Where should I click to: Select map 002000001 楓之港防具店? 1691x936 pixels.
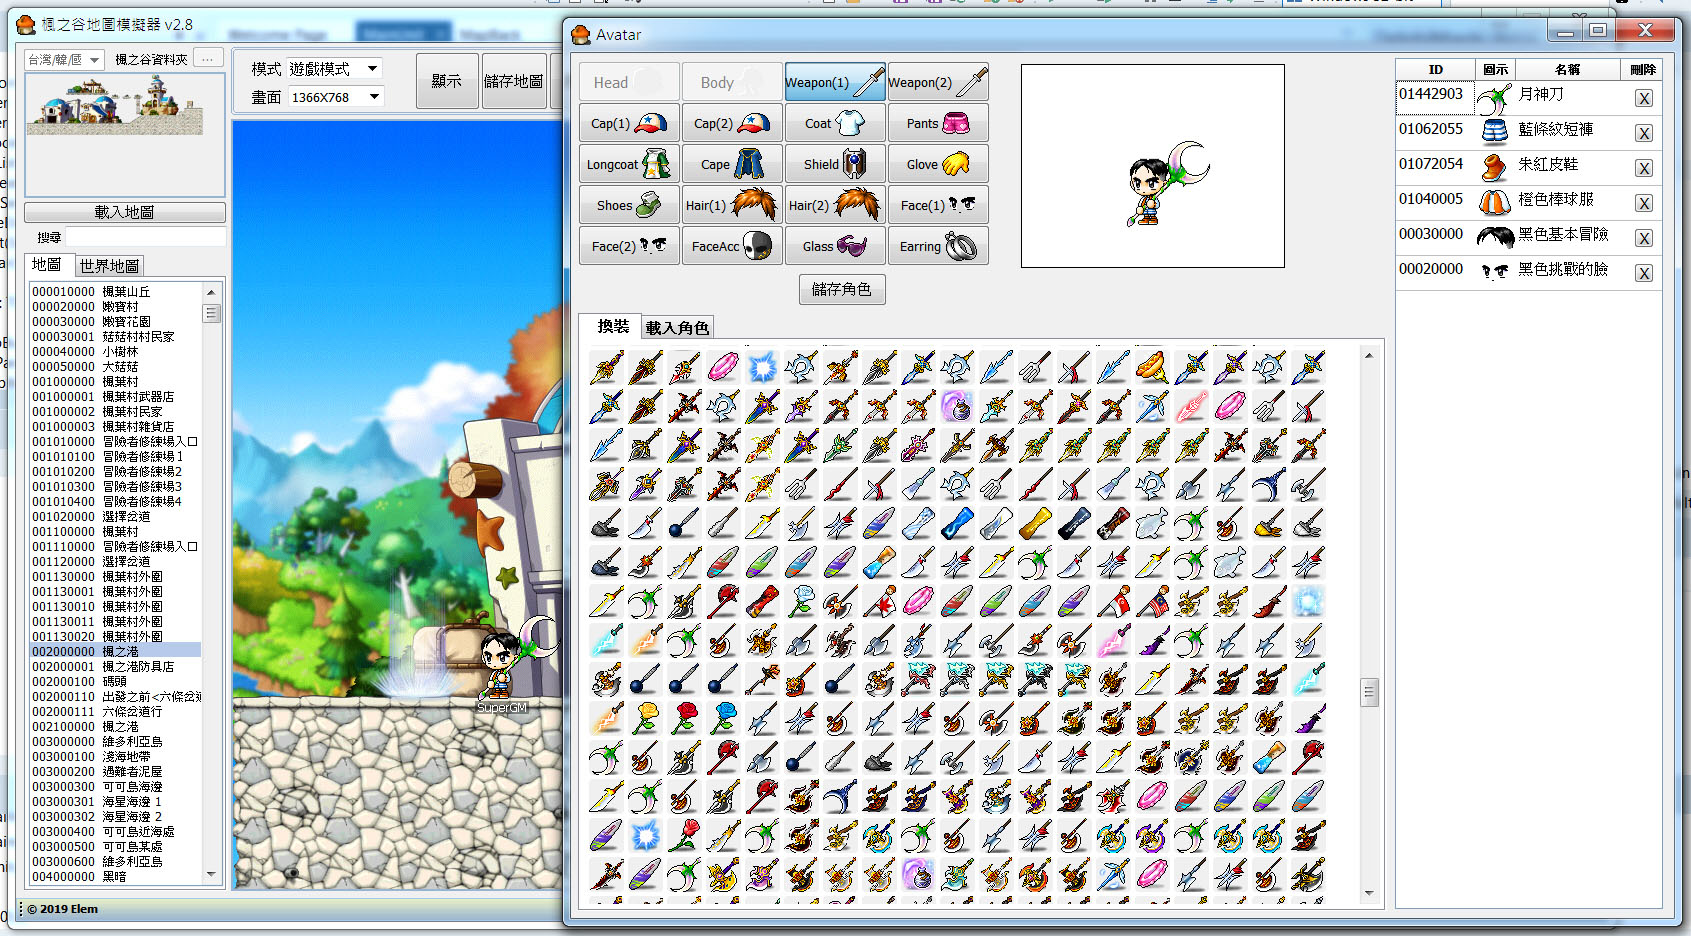point(115,667)
